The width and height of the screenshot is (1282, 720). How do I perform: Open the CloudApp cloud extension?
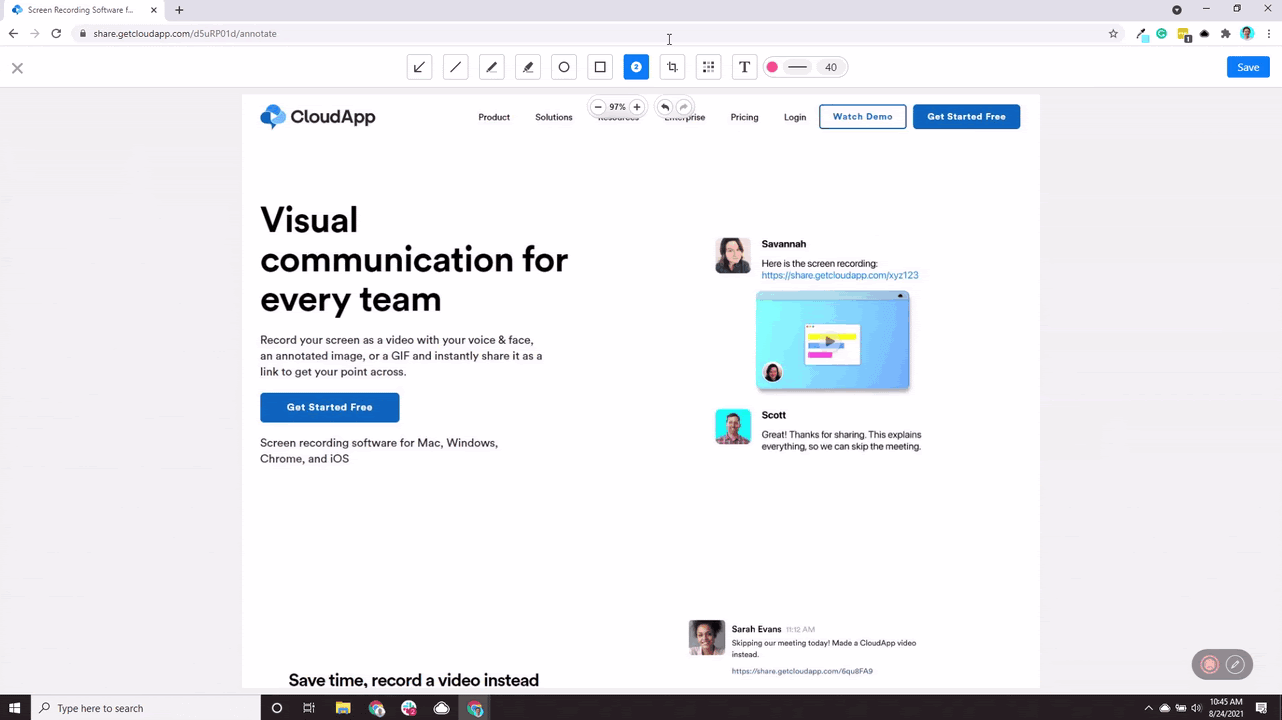point(1204,33)
